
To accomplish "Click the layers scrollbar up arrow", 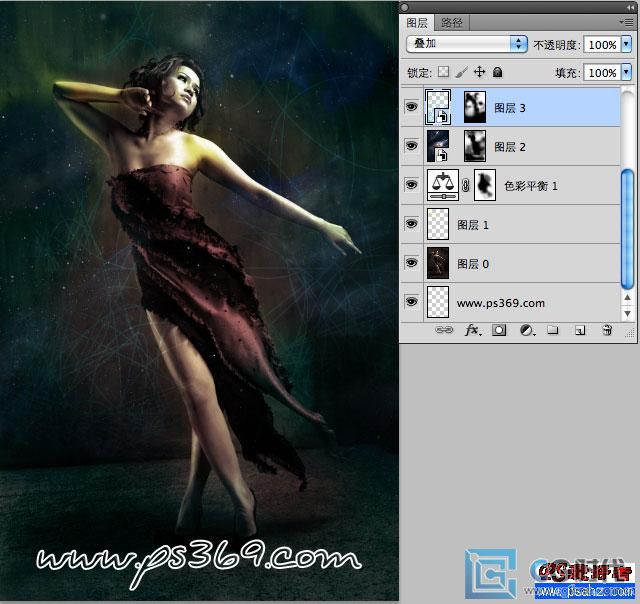I will (627, 298).
